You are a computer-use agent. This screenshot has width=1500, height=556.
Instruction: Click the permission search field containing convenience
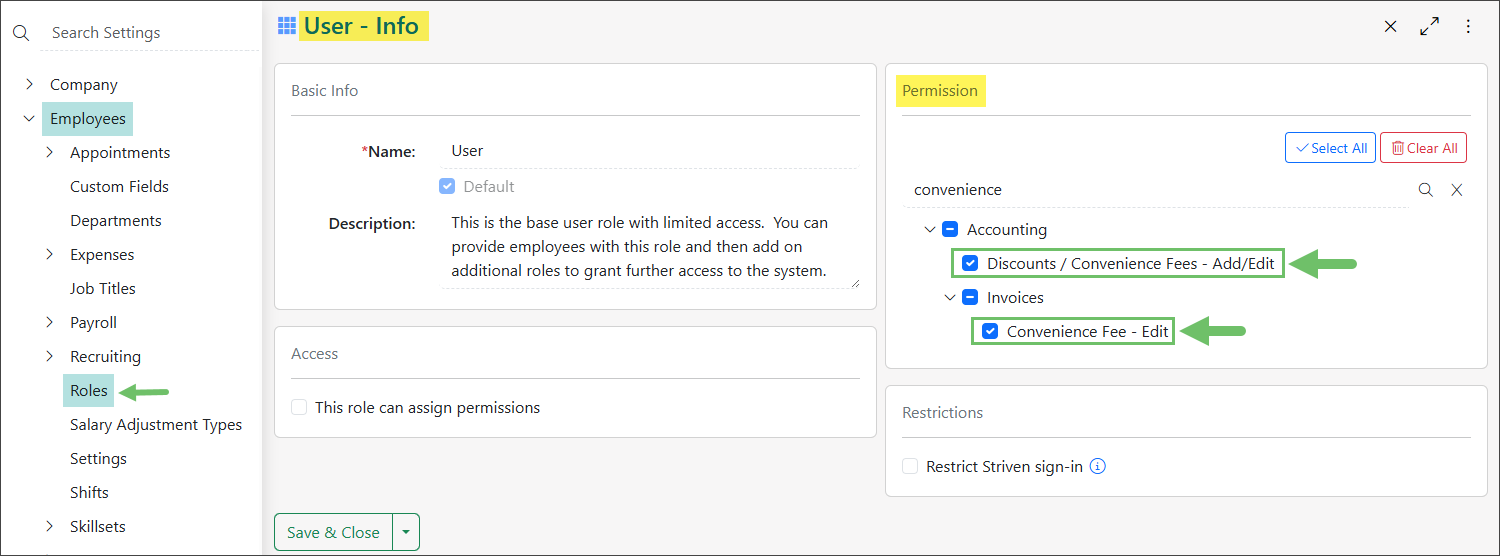click(x=1155, y=190)
